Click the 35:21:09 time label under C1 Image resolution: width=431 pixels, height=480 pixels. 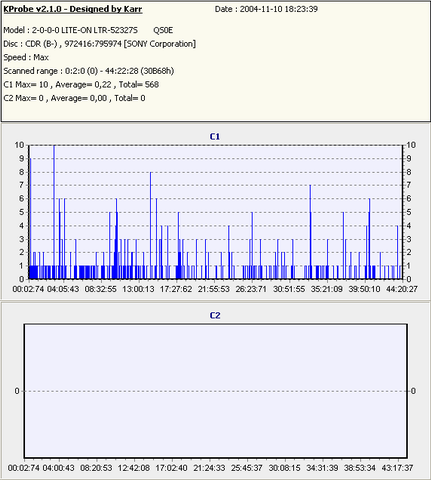click(x=327, y=289)
